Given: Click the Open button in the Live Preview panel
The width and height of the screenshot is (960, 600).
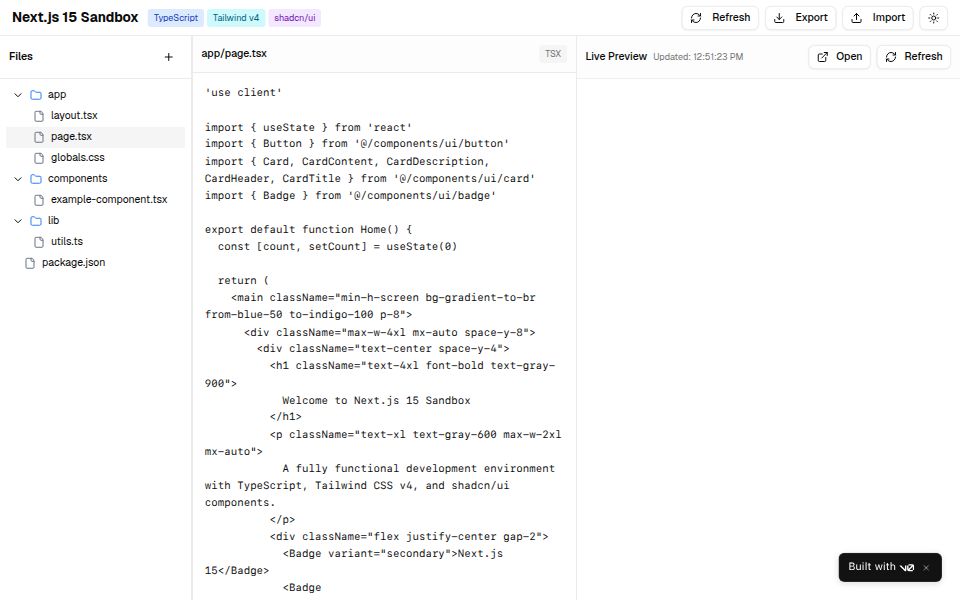Looking at the screenshot, I should [x=838, y=57].
